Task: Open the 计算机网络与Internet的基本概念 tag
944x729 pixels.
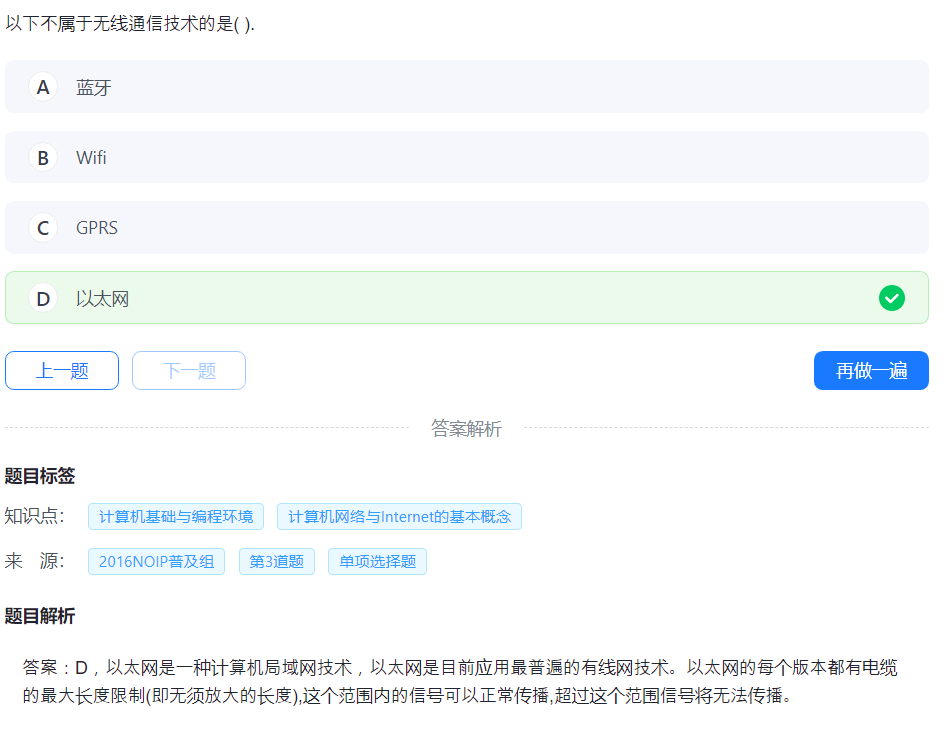Action: click(399, 517)
